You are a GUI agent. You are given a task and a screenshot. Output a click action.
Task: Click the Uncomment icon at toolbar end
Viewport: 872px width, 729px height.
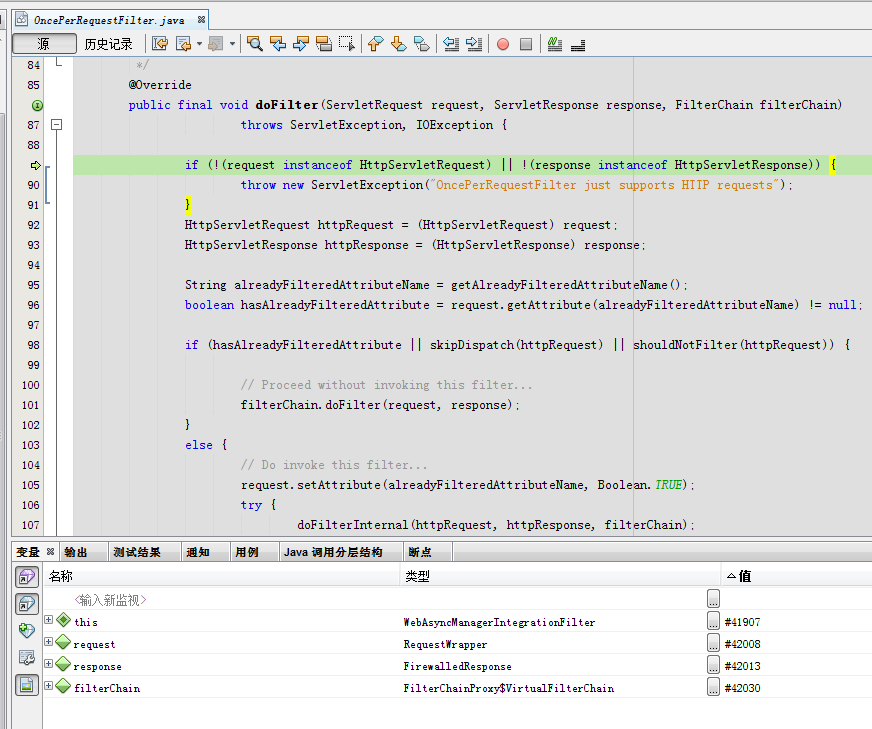click(x=578, y=45)
